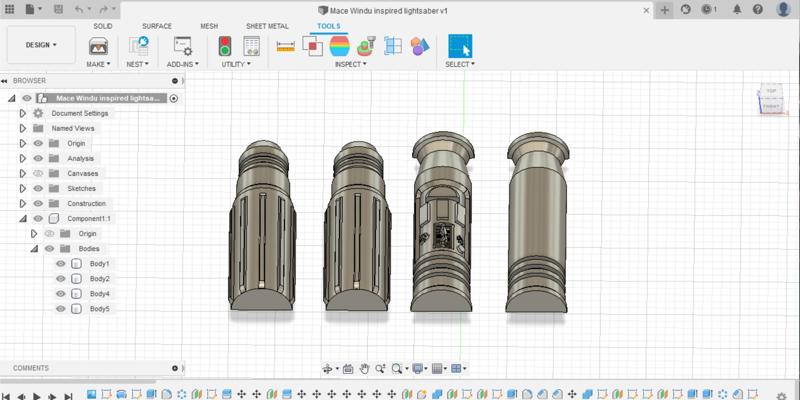Open the notifications bell
The image size is (800, 400).
pos(737,9)
